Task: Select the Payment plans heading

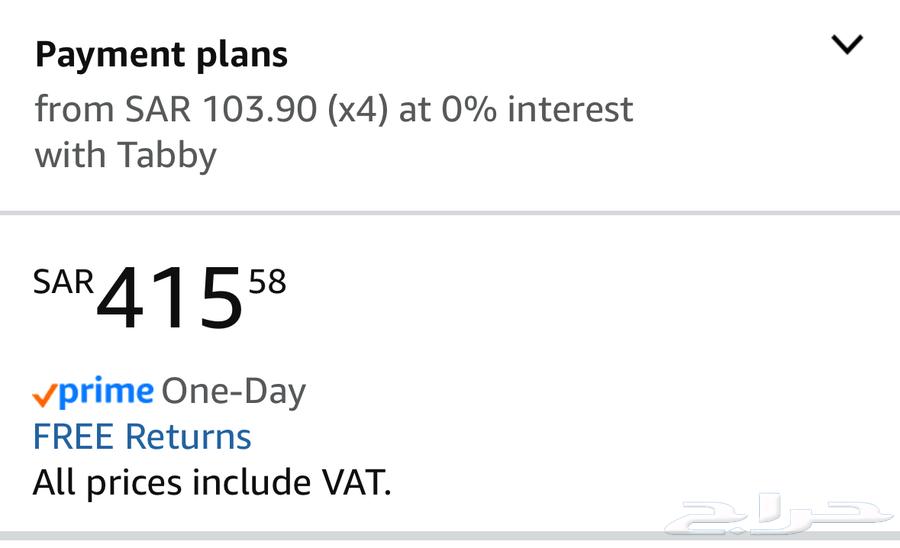Action: (x=161, y=55)
